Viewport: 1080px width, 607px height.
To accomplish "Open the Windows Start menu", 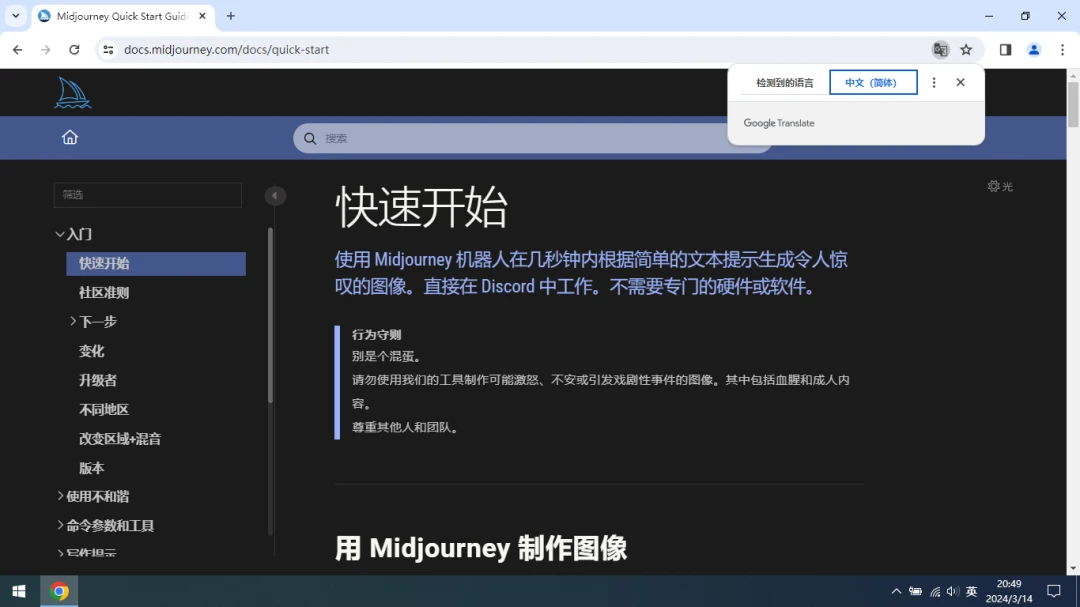I will (19, 591).
